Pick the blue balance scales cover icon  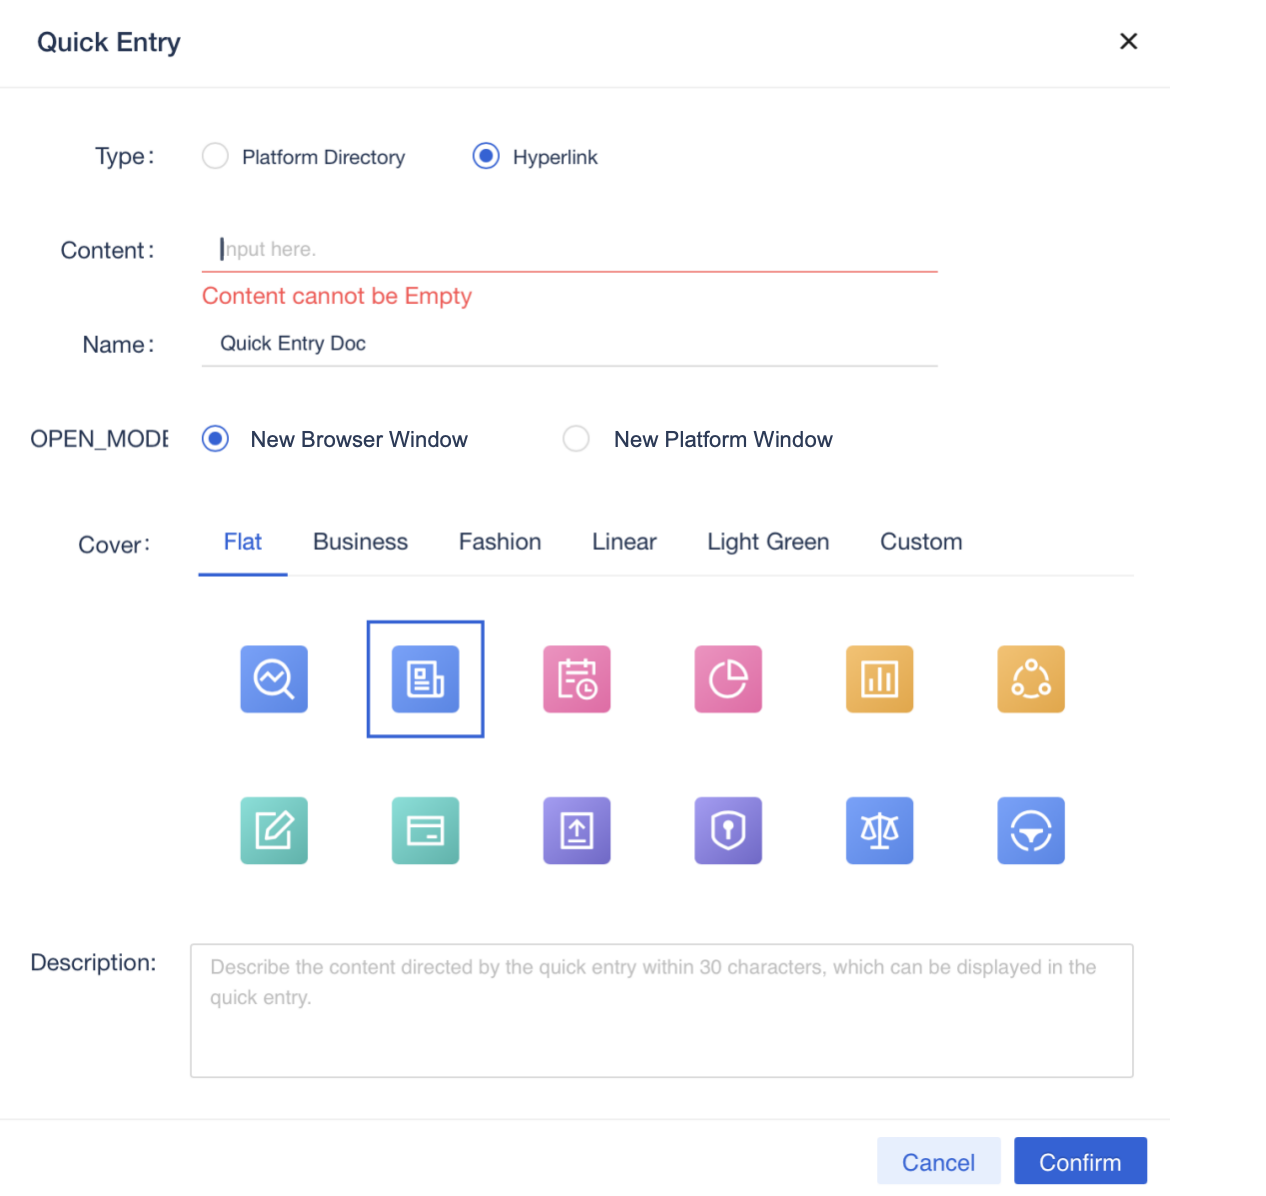click(880, 830)
